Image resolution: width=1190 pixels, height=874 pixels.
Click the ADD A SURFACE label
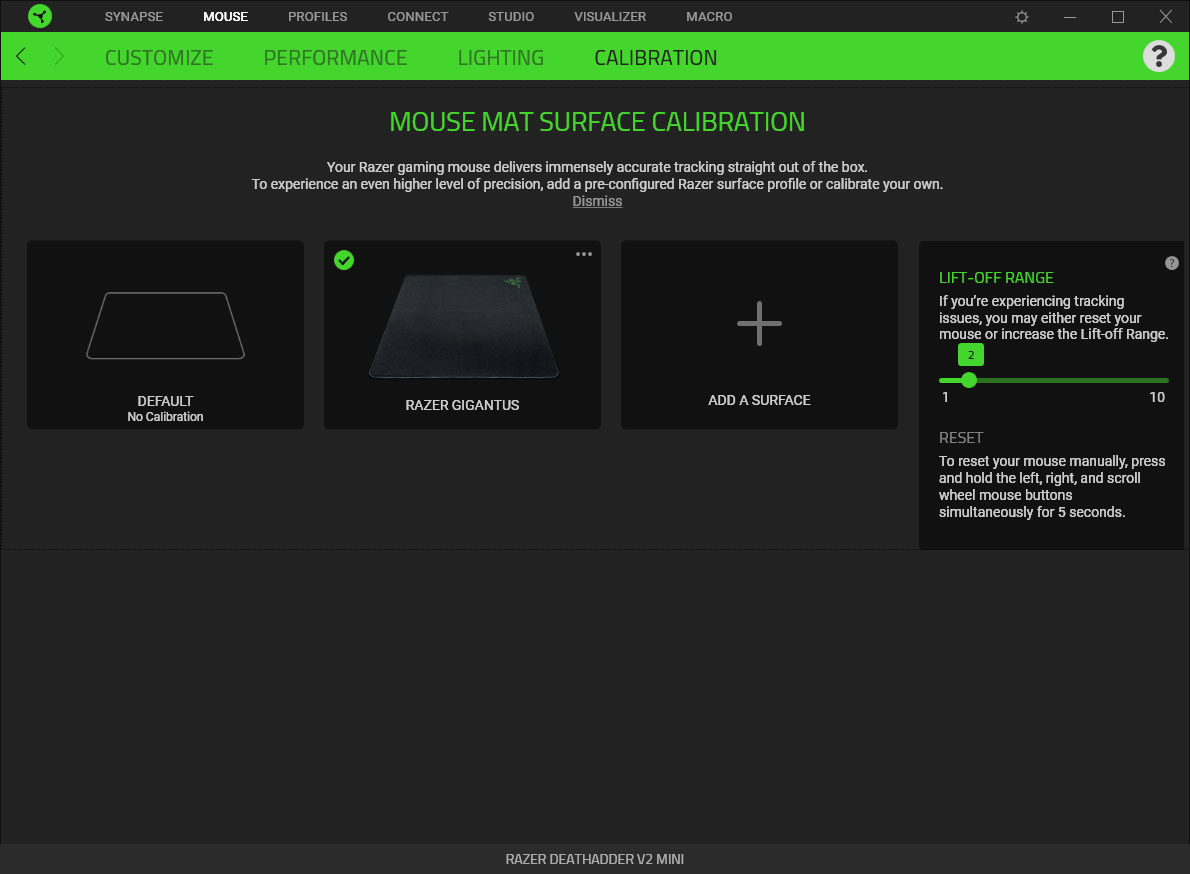(759, 400)
